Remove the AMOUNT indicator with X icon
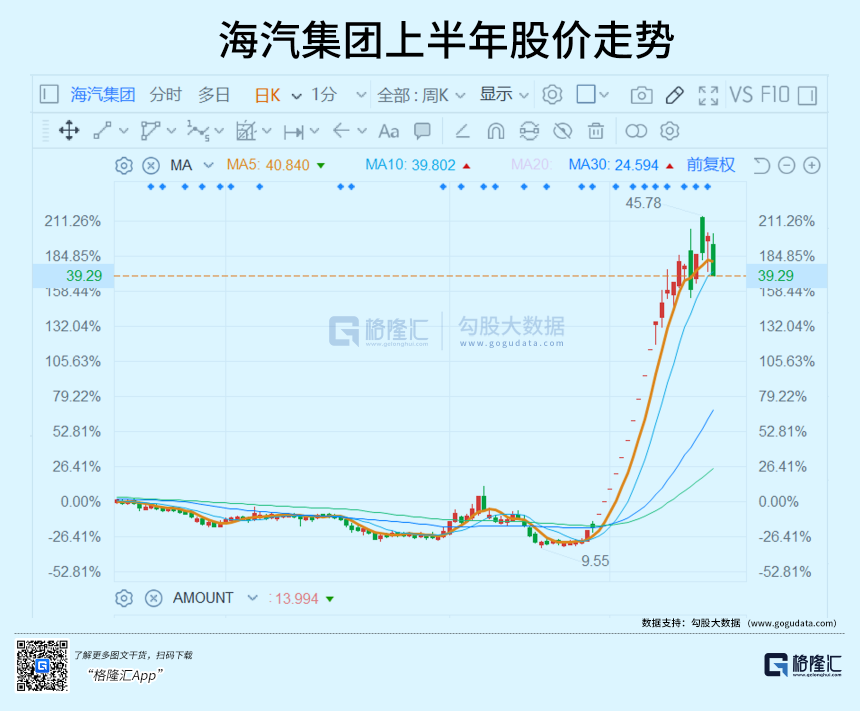This screenshot has height=711, width=860. (x=153, y=598)
